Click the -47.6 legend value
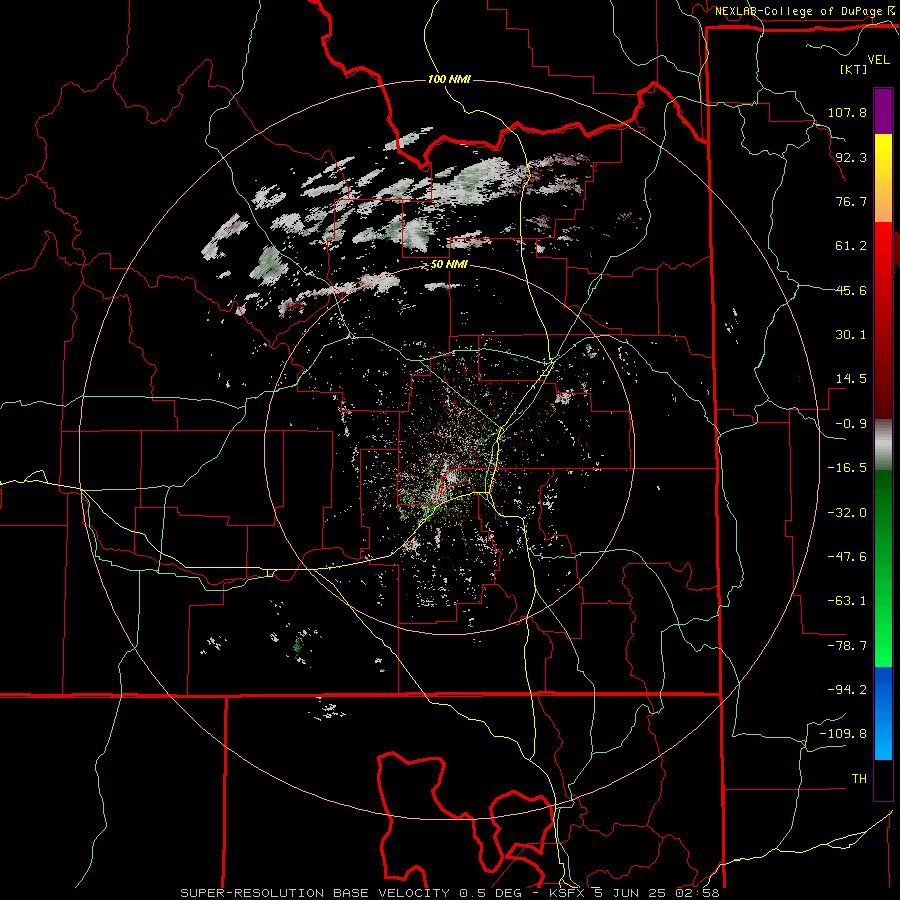The width and height of the screenshot is (900, 900). (x=847, y=557)
